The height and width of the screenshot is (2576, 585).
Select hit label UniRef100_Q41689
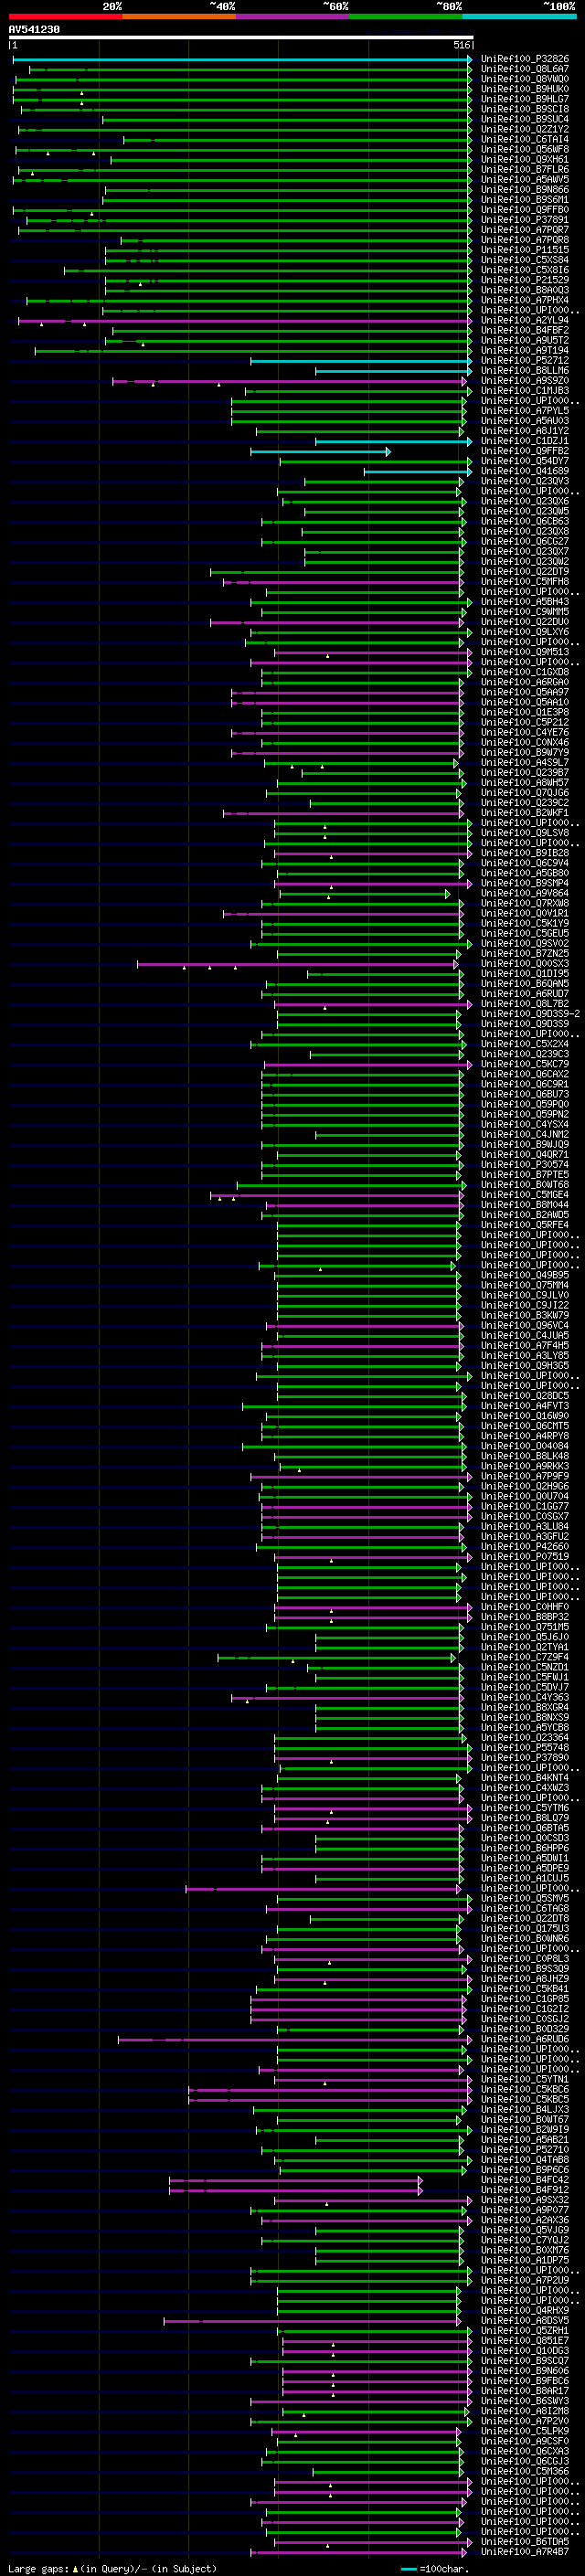click(525, 471)
